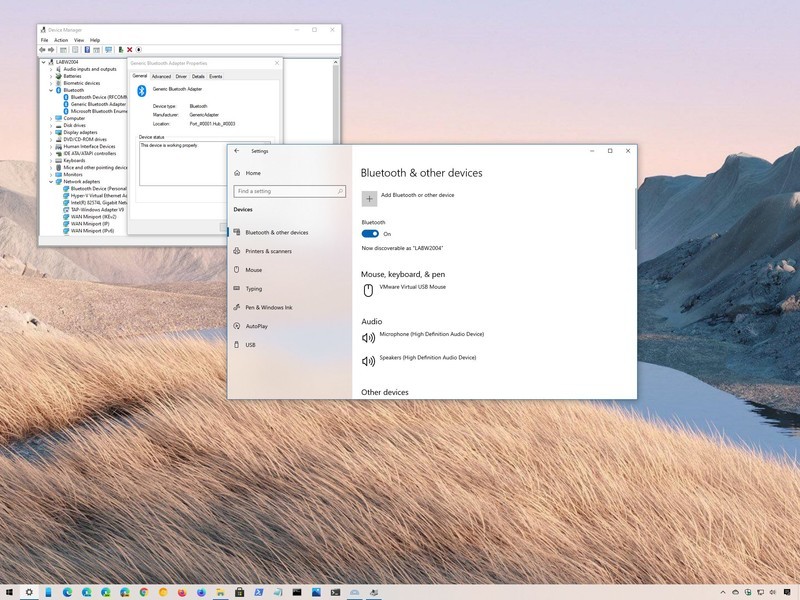This screenshot has height=600, width=800.
Task: Open the File menu in Device Manager
Action: (x=44, y=40)
